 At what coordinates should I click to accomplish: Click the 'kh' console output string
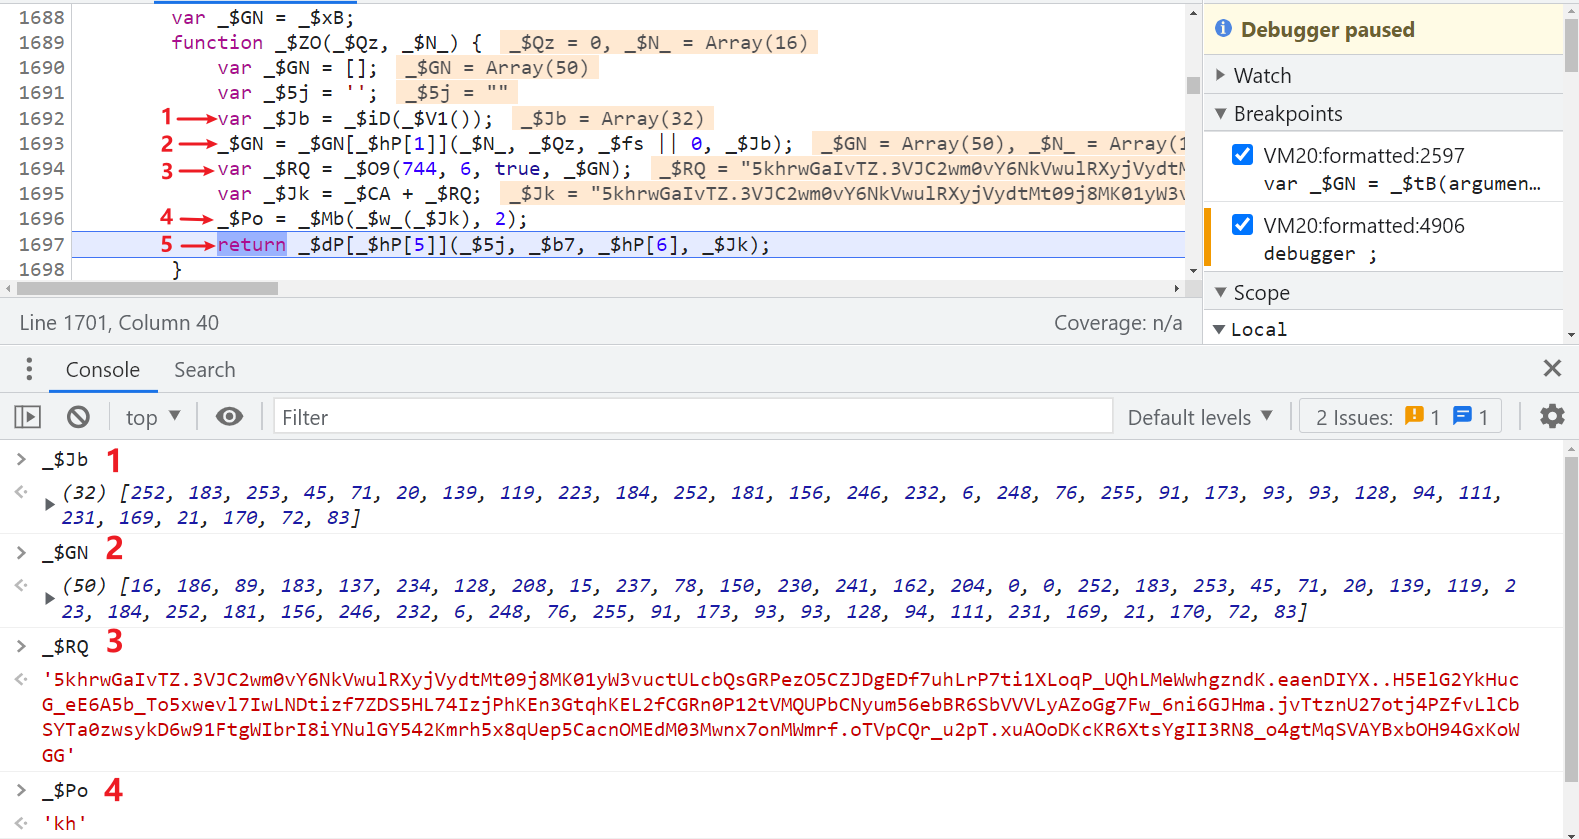tap(65, 823)
